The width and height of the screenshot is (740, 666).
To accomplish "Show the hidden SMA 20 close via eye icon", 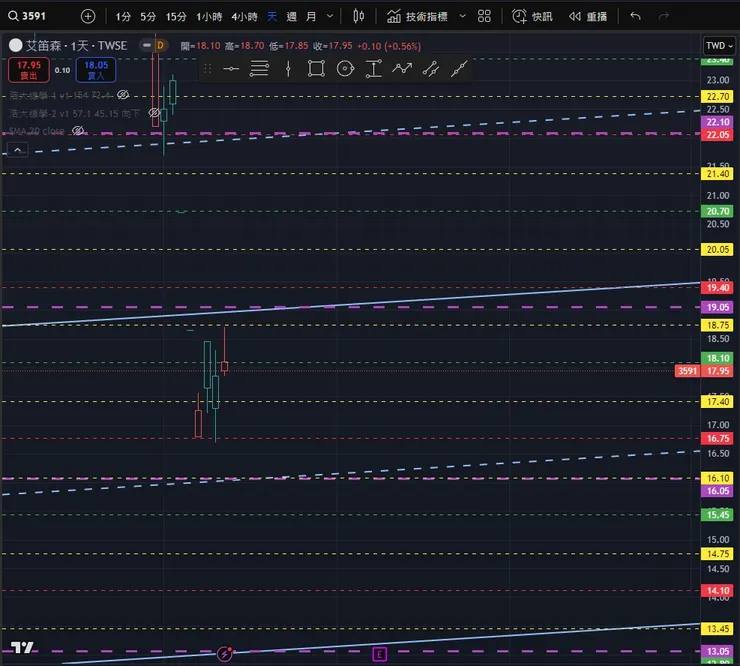I will coord(78,131).
